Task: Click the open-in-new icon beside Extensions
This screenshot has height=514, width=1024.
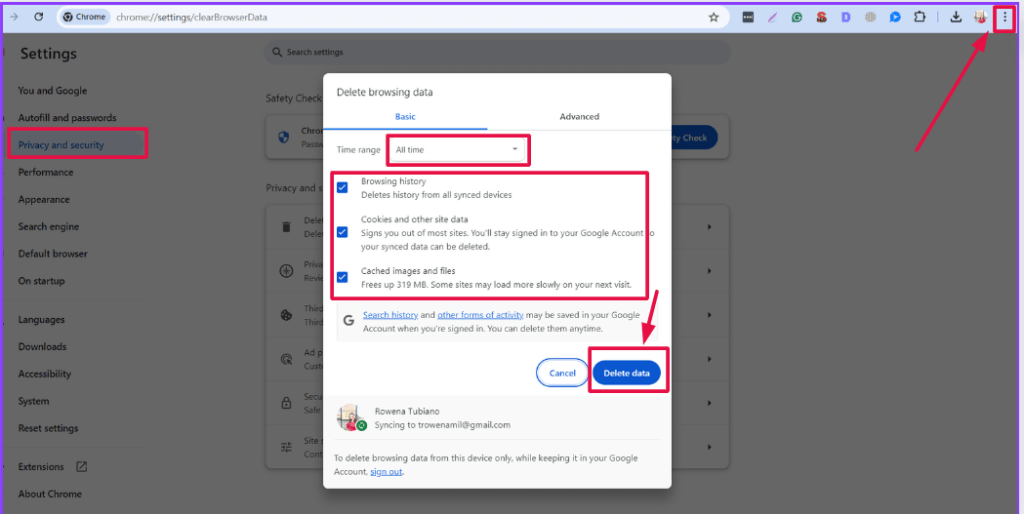Action: [x=82, y=466]
